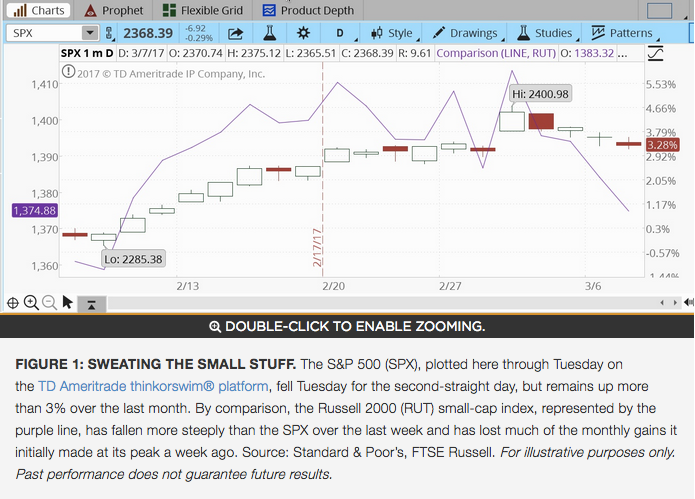The height and width of the screenshot is (499, 695).
Task: Click the scroll left arrow
Action: (x=662, y=303)
